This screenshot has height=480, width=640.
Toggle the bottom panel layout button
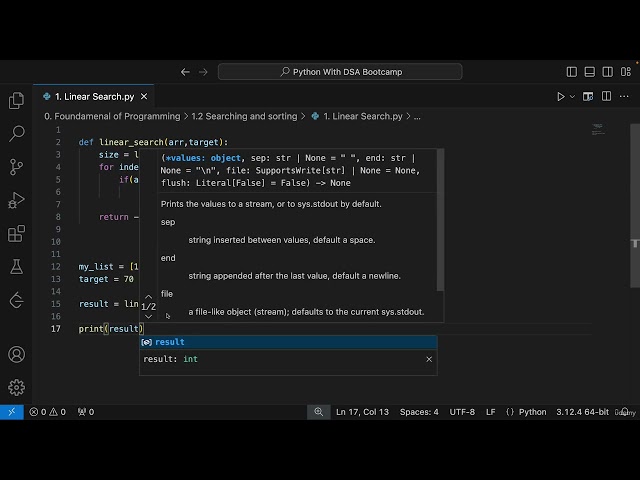[x=588, y=72]
